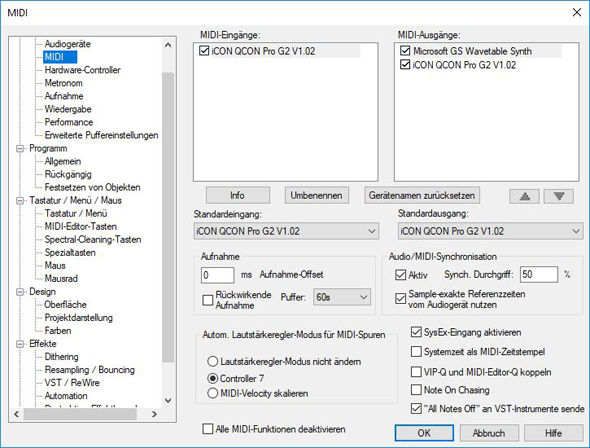The width and height of the screenshot is (590, 448).
Task: Select MIDI-Velocity skalieren radio option
Action: [213, 393]
